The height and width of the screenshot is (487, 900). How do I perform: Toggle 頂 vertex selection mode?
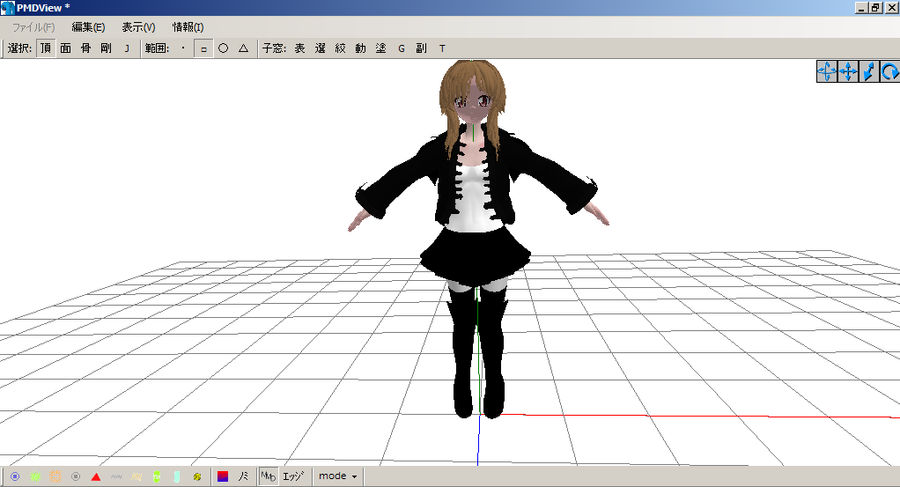pos(46,48)
